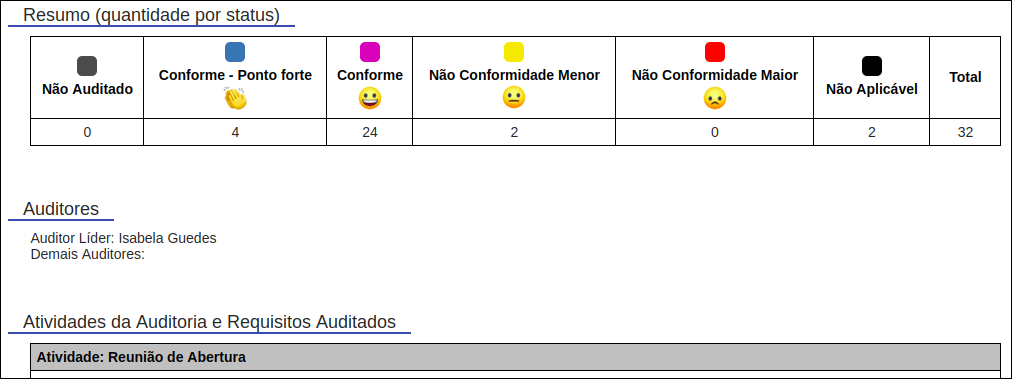1012x379 pixels.
Task: Click the Conforme count value 24
Action: coord(370,132)
